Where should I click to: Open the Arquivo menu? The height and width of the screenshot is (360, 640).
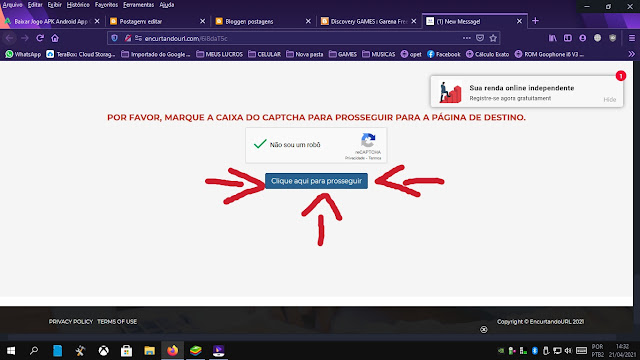pyautogui.click(x=12, y=5)
